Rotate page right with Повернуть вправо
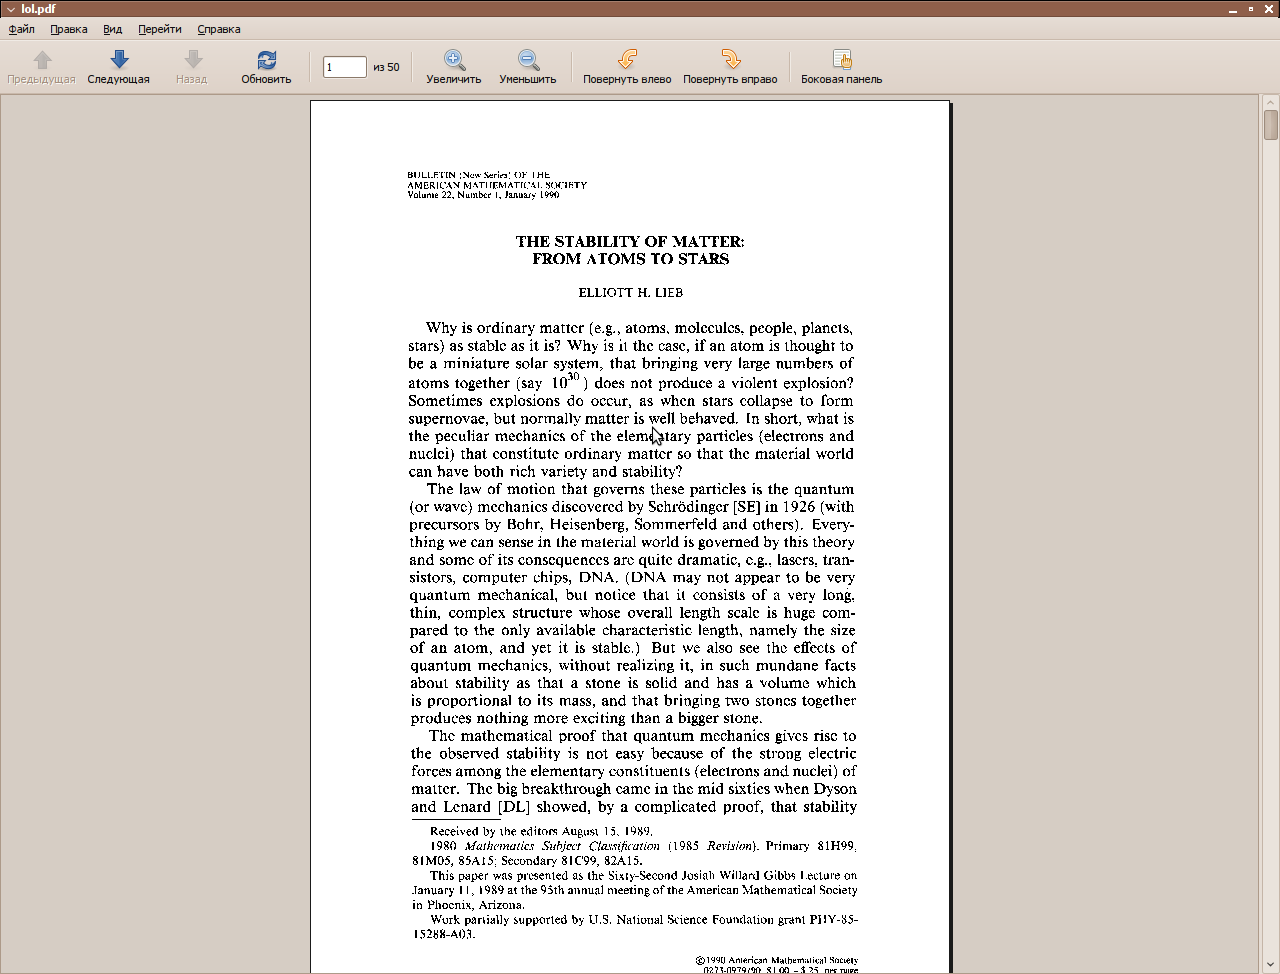 coord(730,61)
